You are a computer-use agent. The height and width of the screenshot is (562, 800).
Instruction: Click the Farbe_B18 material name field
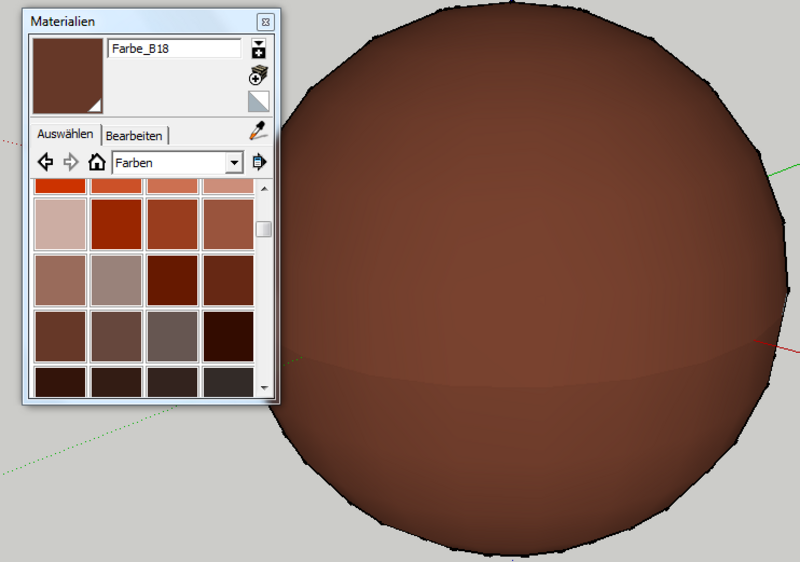174,48
